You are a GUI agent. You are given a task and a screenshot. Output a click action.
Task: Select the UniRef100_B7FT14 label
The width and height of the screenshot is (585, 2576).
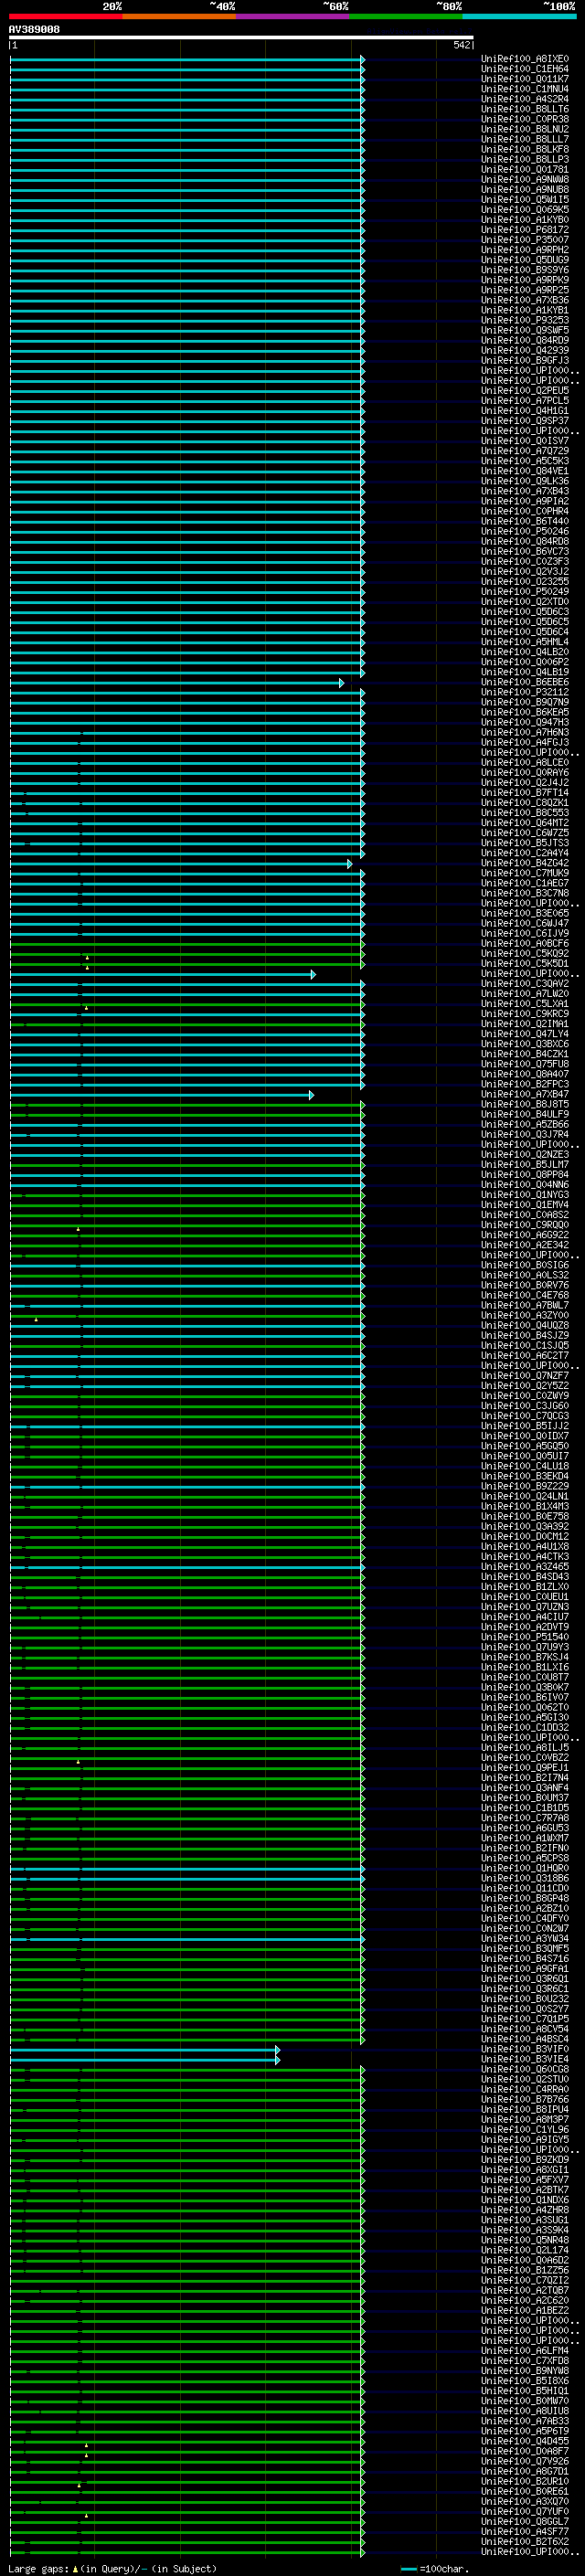coord(525,793)
